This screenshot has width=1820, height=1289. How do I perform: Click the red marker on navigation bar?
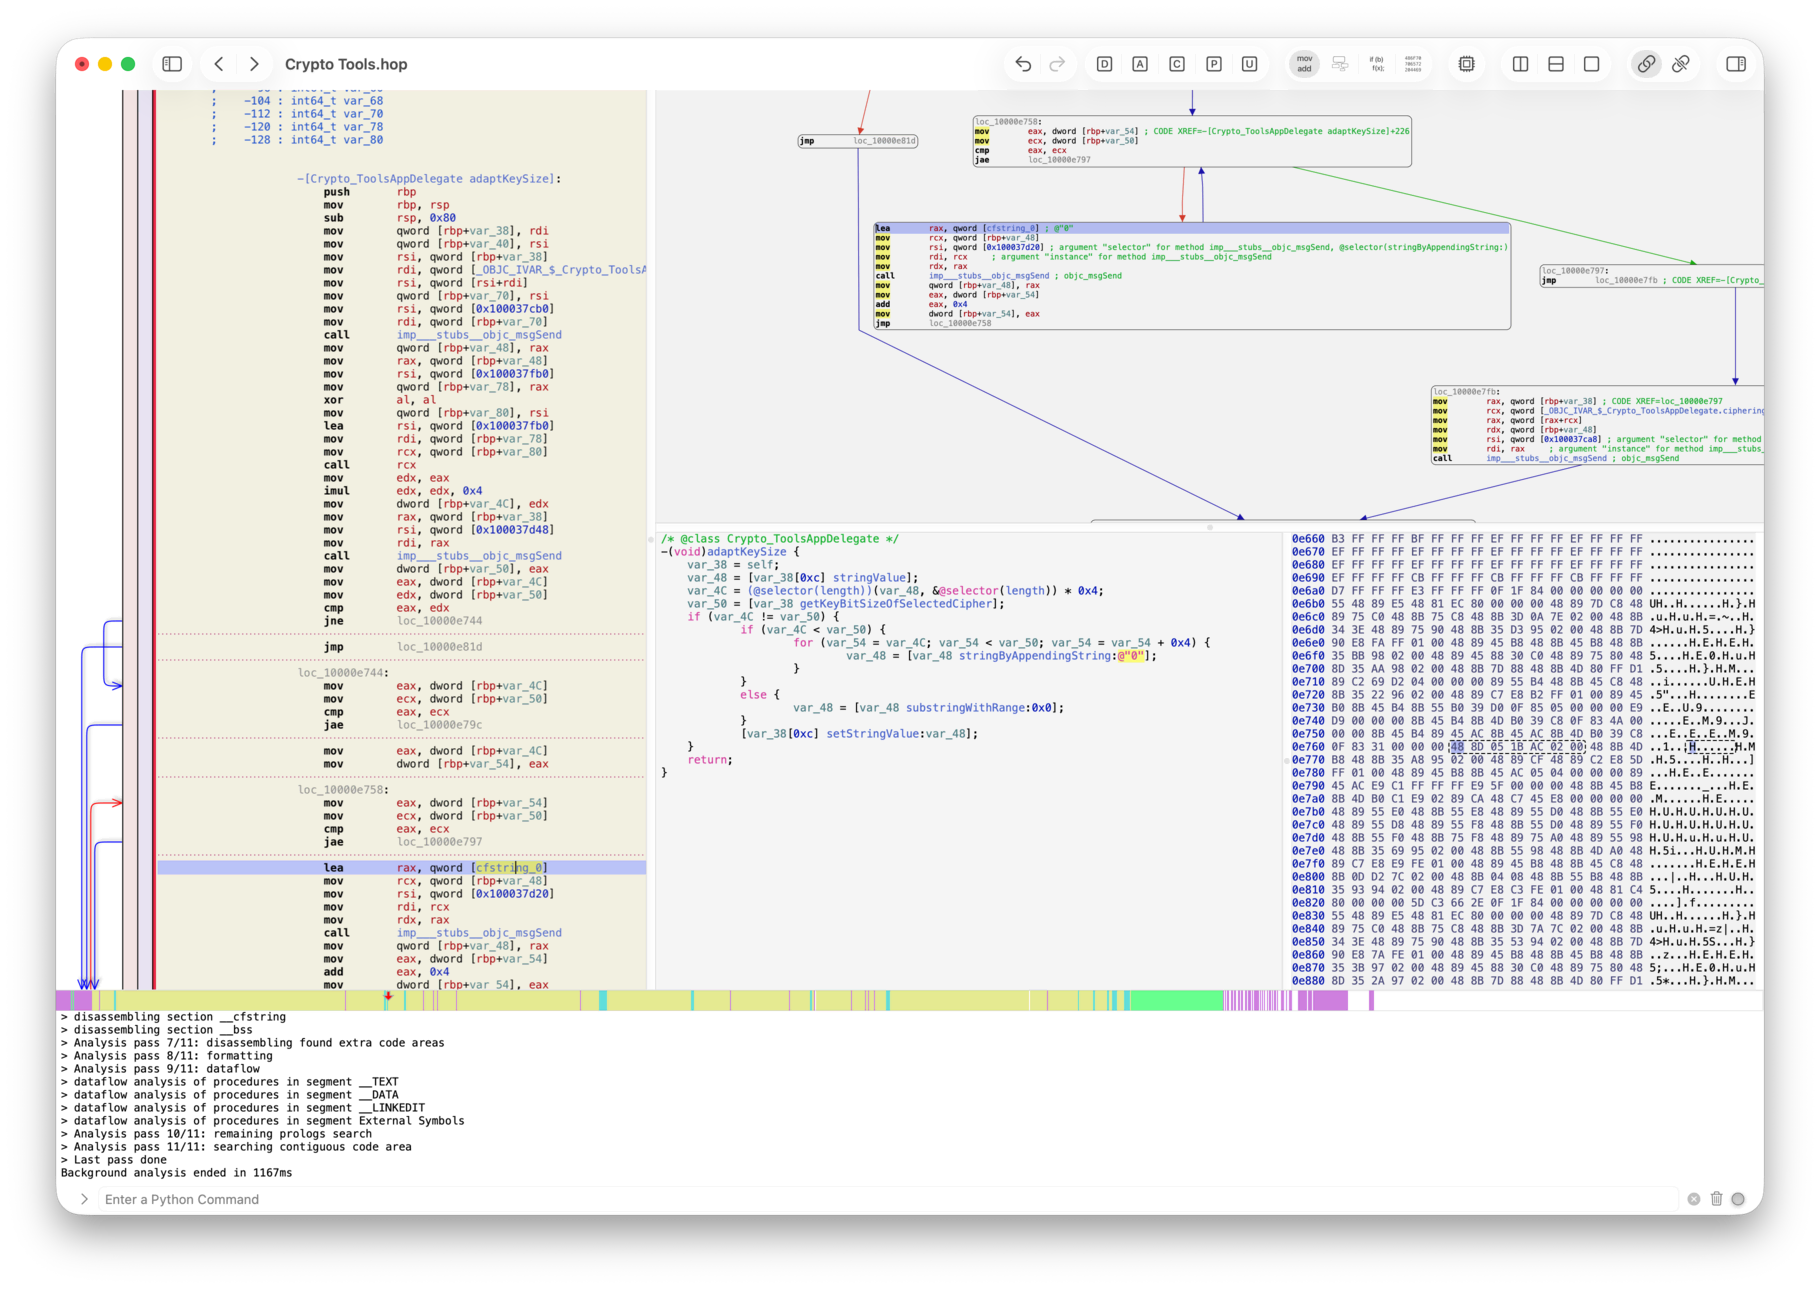pos(388,997)
